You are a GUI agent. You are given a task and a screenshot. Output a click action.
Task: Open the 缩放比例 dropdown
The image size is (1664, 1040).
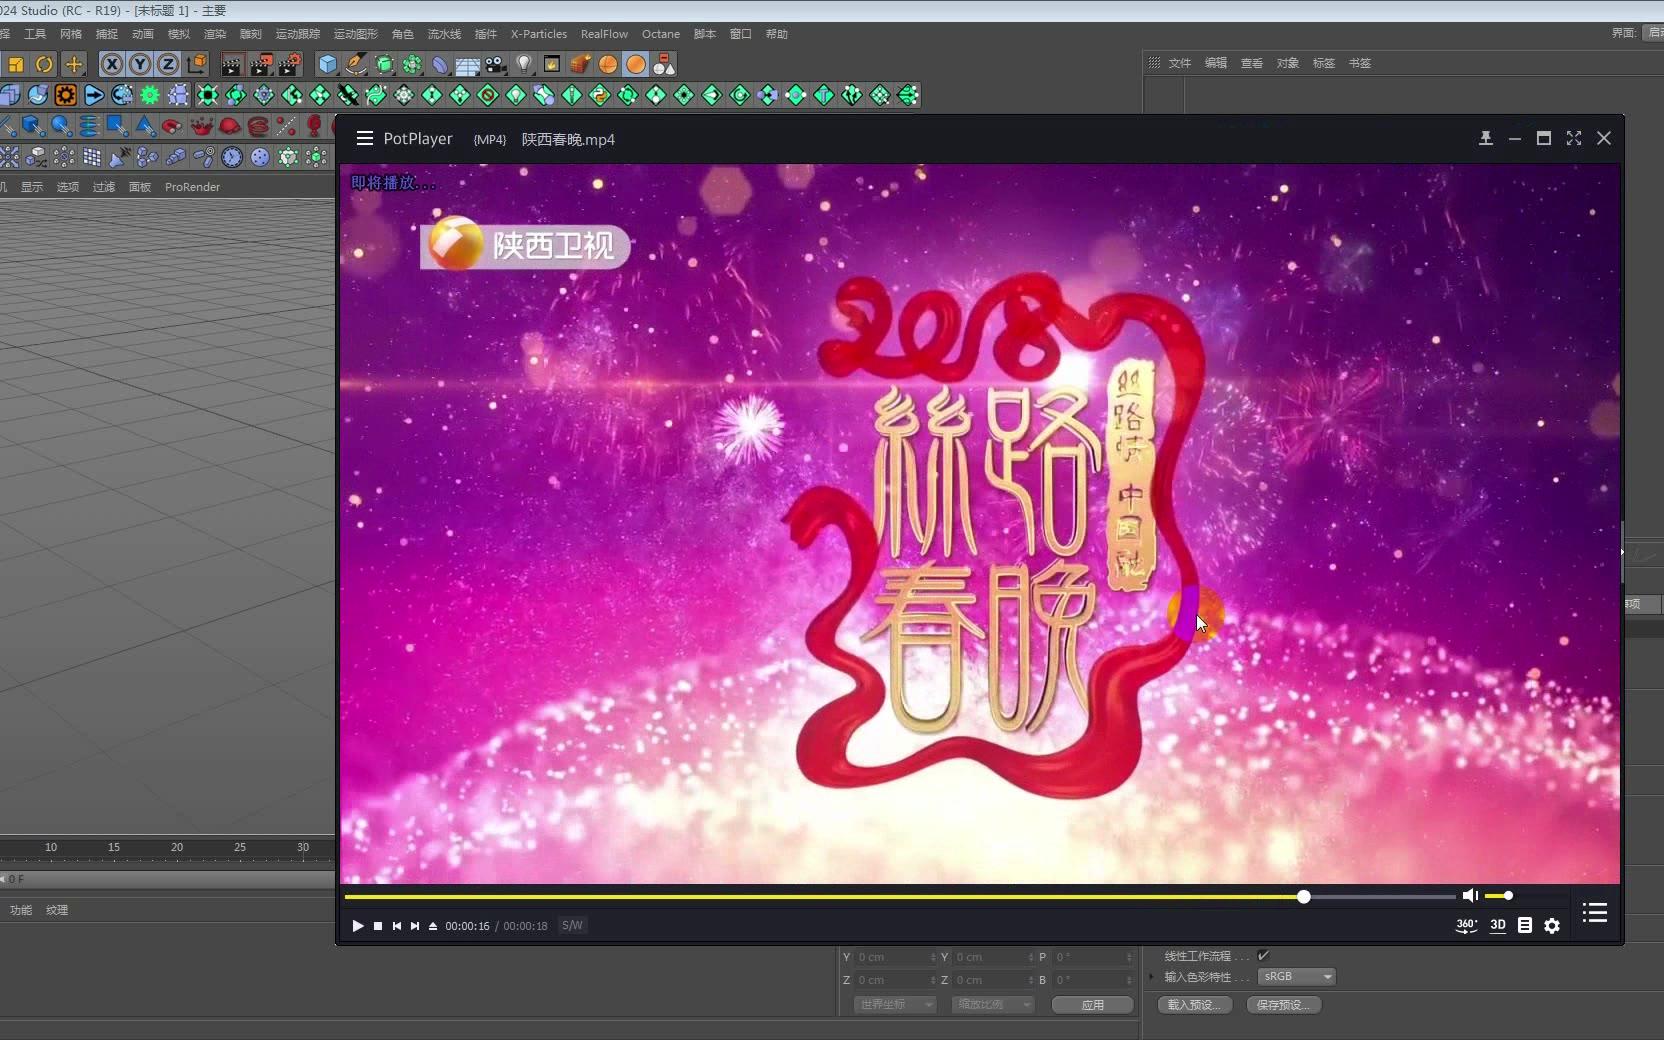(x=993, y=1004)
